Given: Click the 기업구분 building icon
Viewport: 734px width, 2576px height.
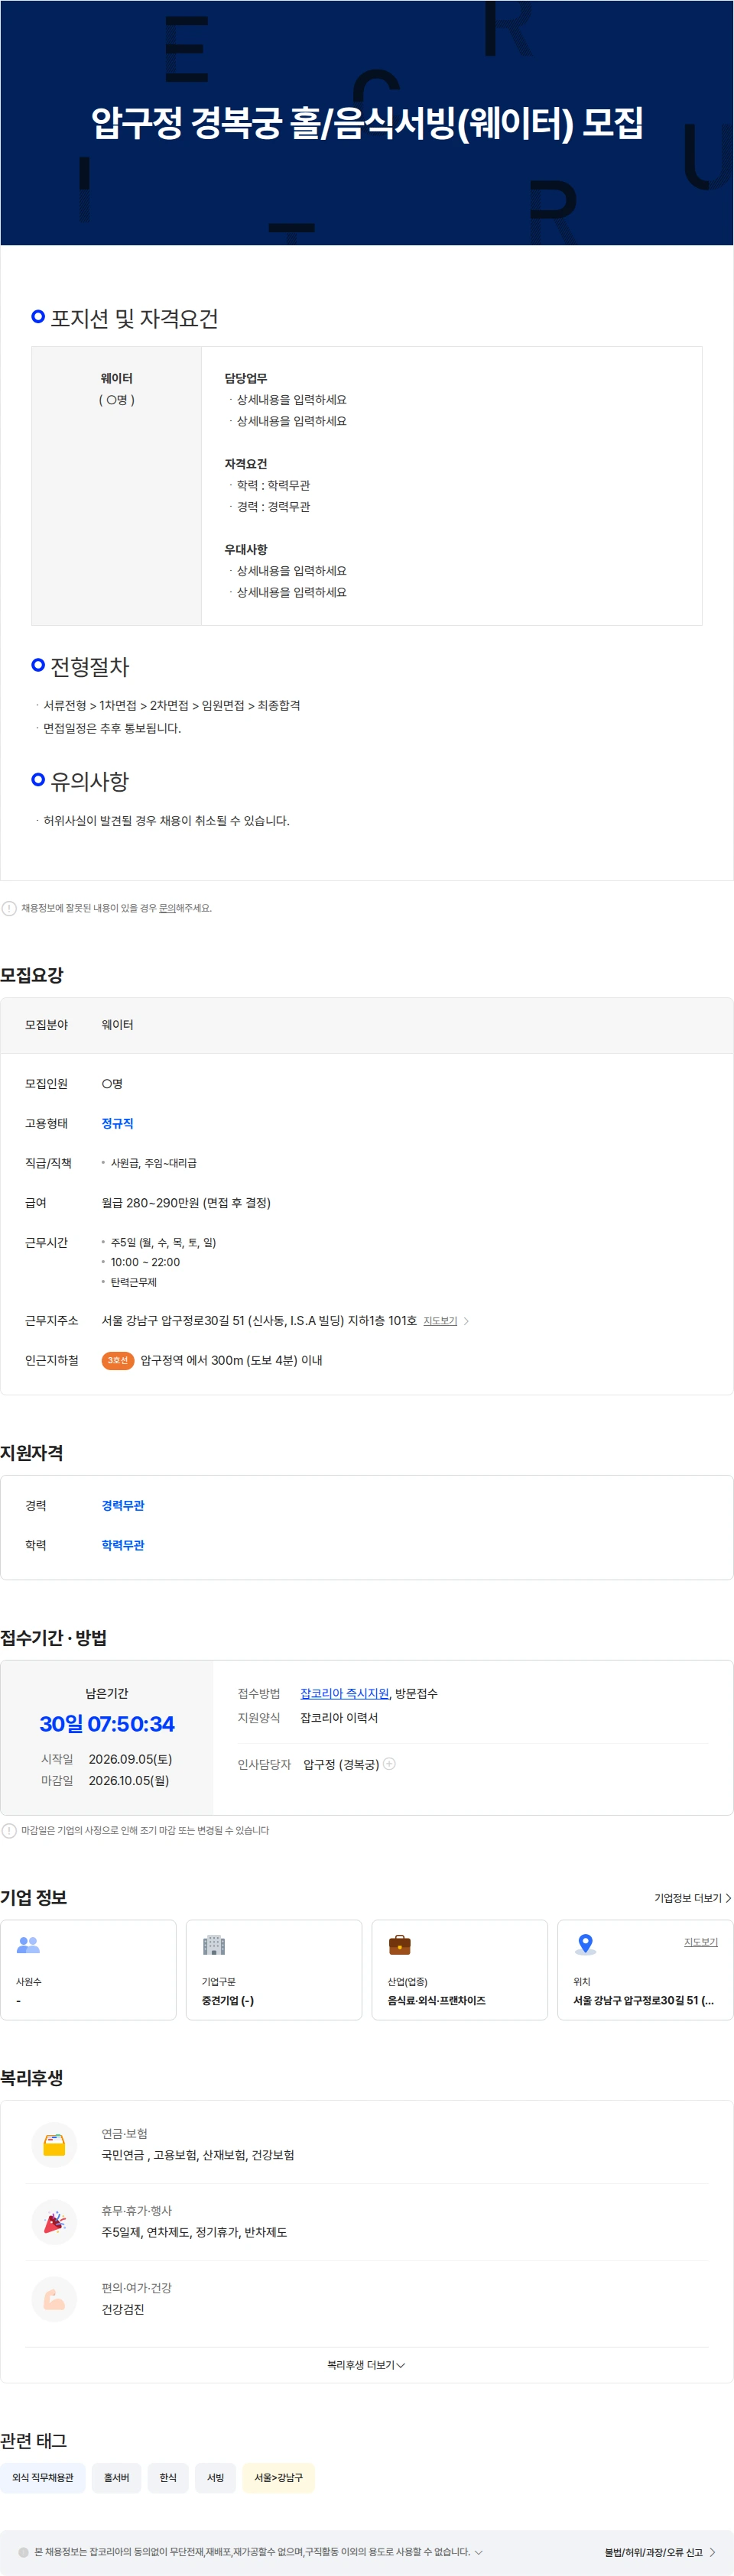Looking at the screenshot, I should pos(214,1944).
